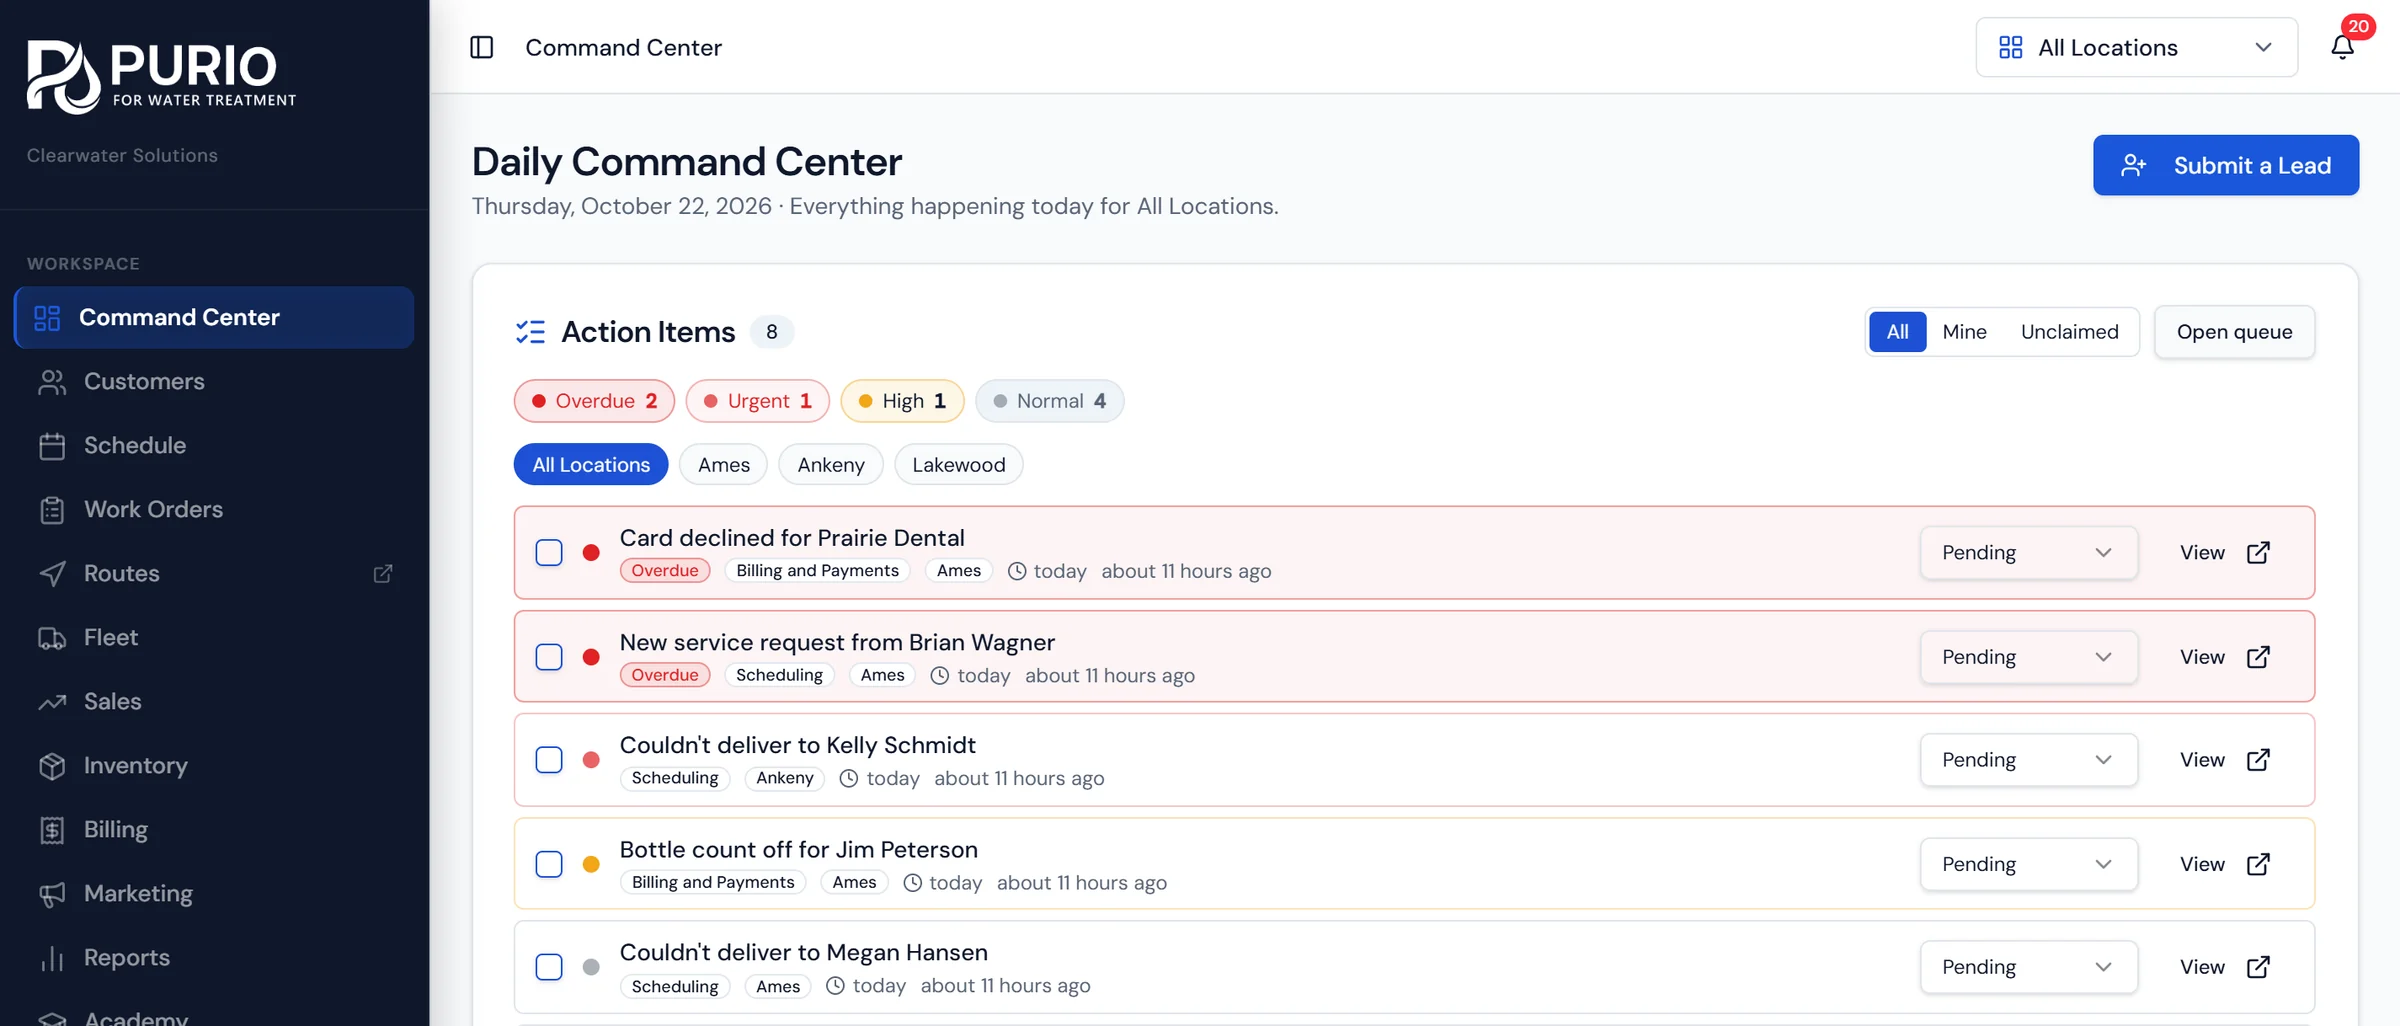Click the Overdue badge on Brian Wagner row
The image size is (2400, 1026).
(x=665, y=675)
